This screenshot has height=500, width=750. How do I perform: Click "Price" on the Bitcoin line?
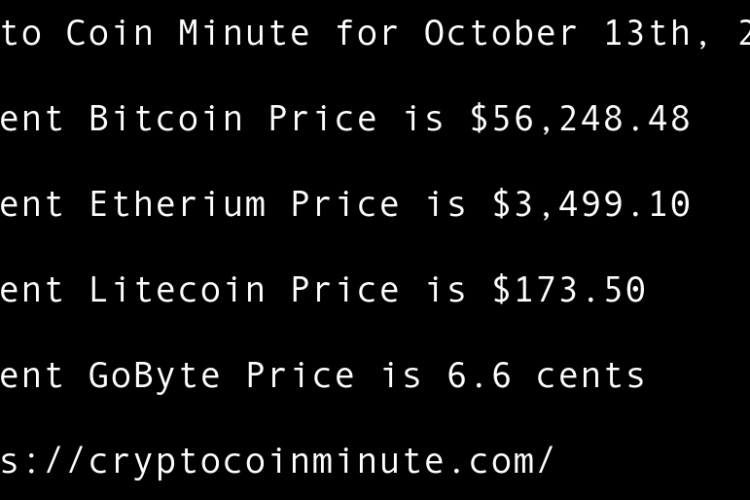[x=323, y=119]
